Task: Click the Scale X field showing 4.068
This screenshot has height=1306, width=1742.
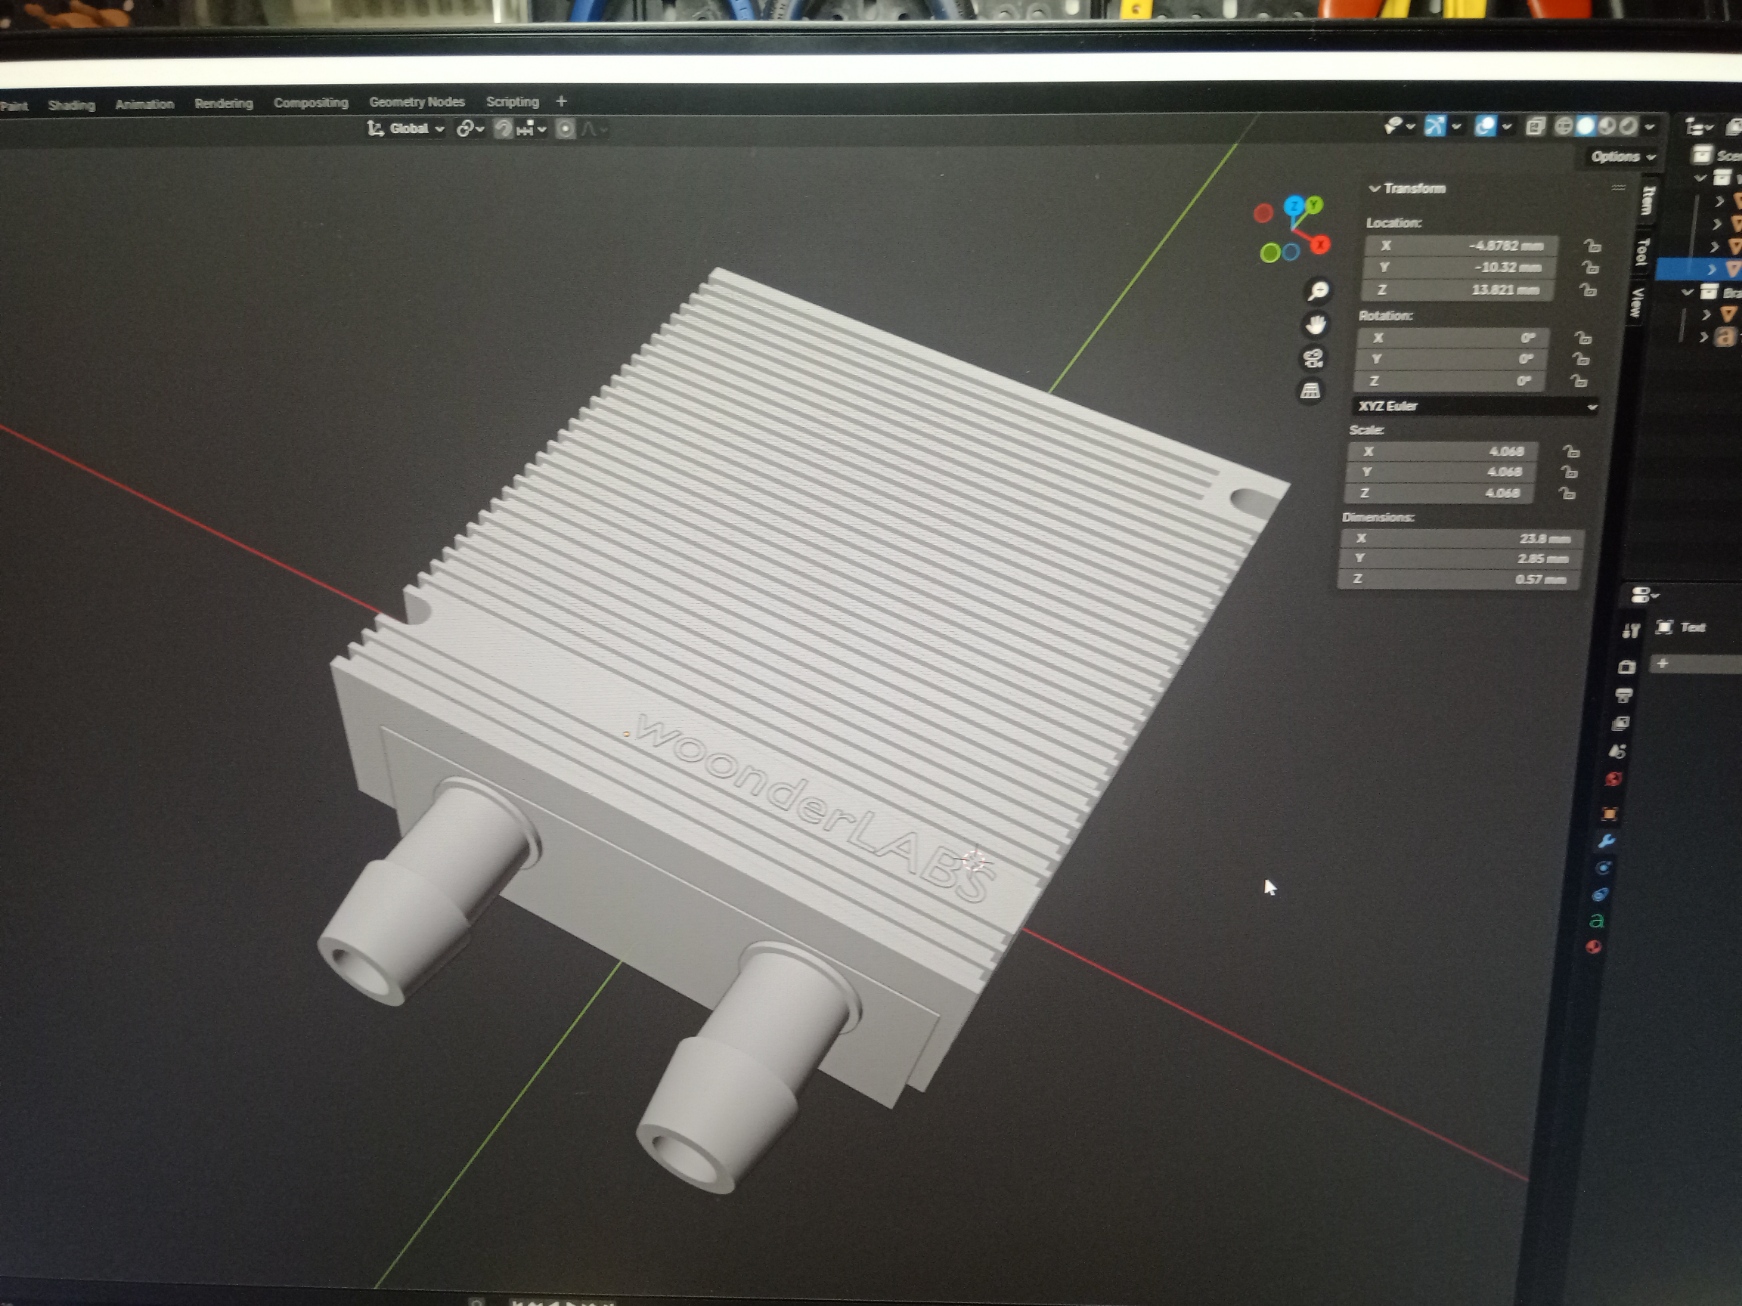Action: [x=1442, y=451]
